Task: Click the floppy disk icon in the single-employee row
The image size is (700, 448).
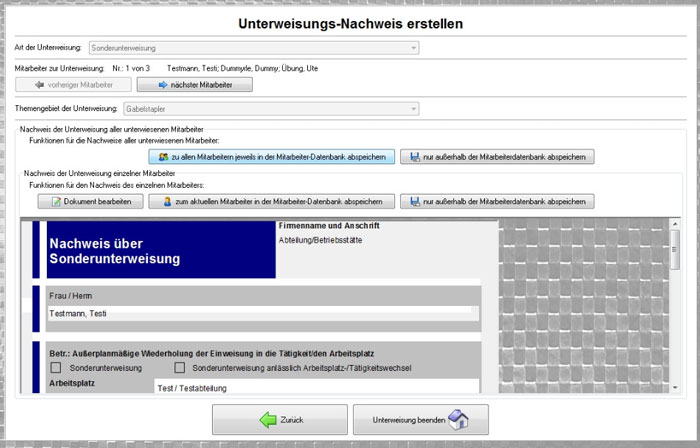Action: tap(415, 202)
